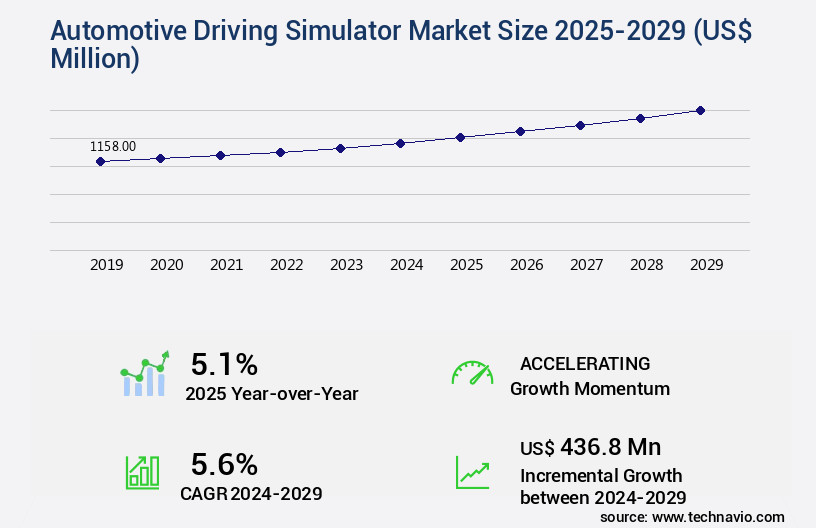Pick the 2021 data point on the chart
The width and height of the screenshot is (816, 528).
pos(220,155)
